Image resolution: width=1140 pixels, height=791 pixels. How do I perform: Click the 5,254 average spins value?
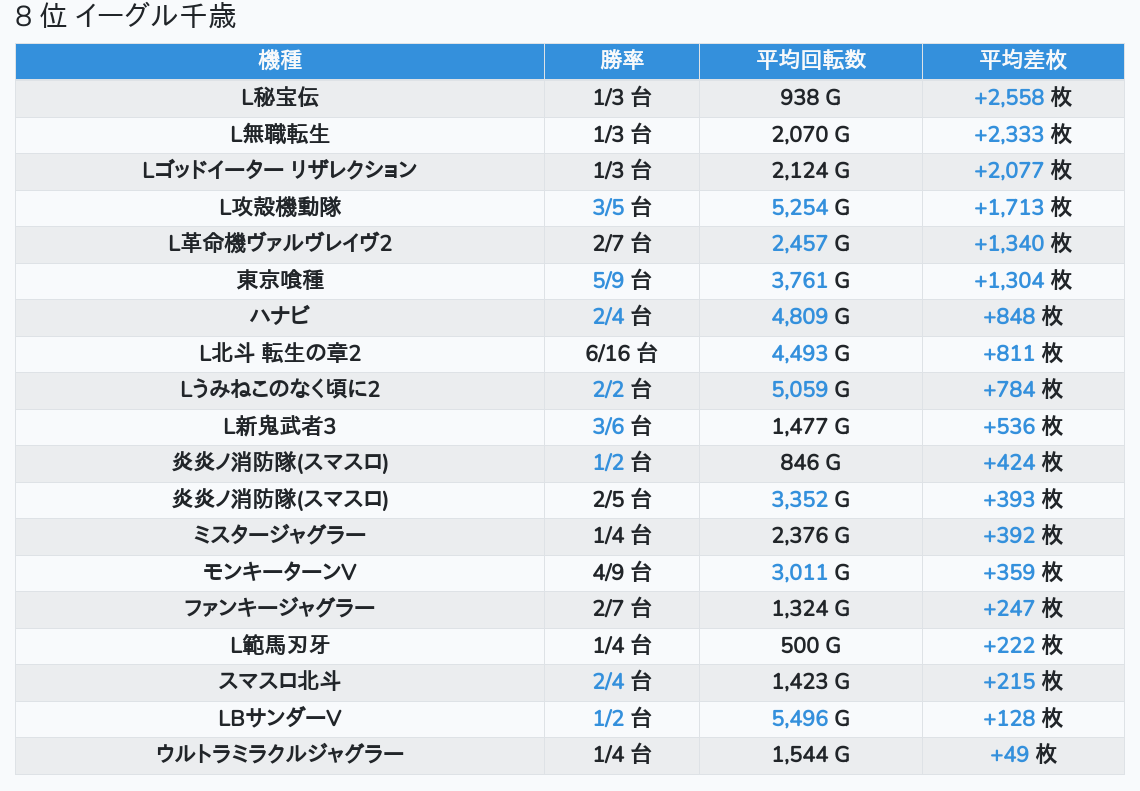[x=799, y=207]
